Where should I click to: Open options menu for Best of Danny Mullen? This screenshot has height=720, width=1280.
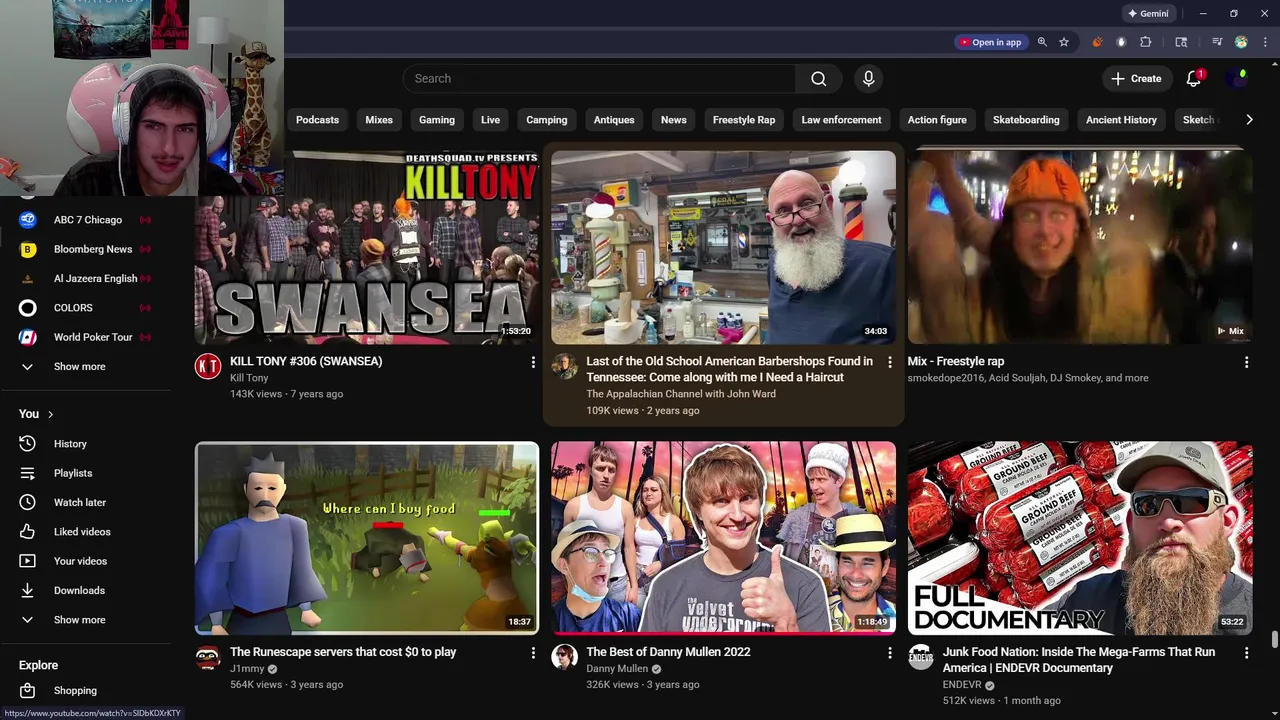tap(890, 653)
